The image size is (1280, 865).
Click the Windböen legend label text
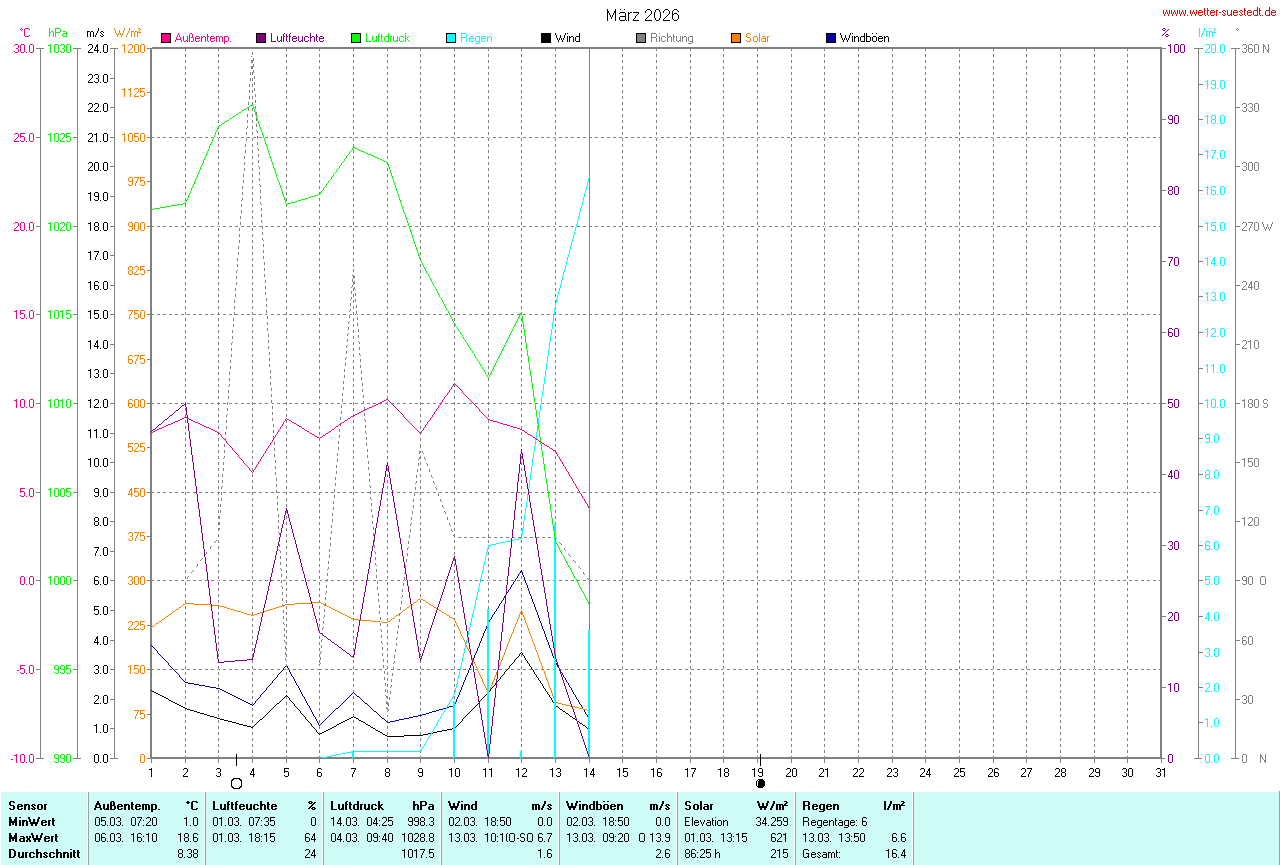[864, 38]
